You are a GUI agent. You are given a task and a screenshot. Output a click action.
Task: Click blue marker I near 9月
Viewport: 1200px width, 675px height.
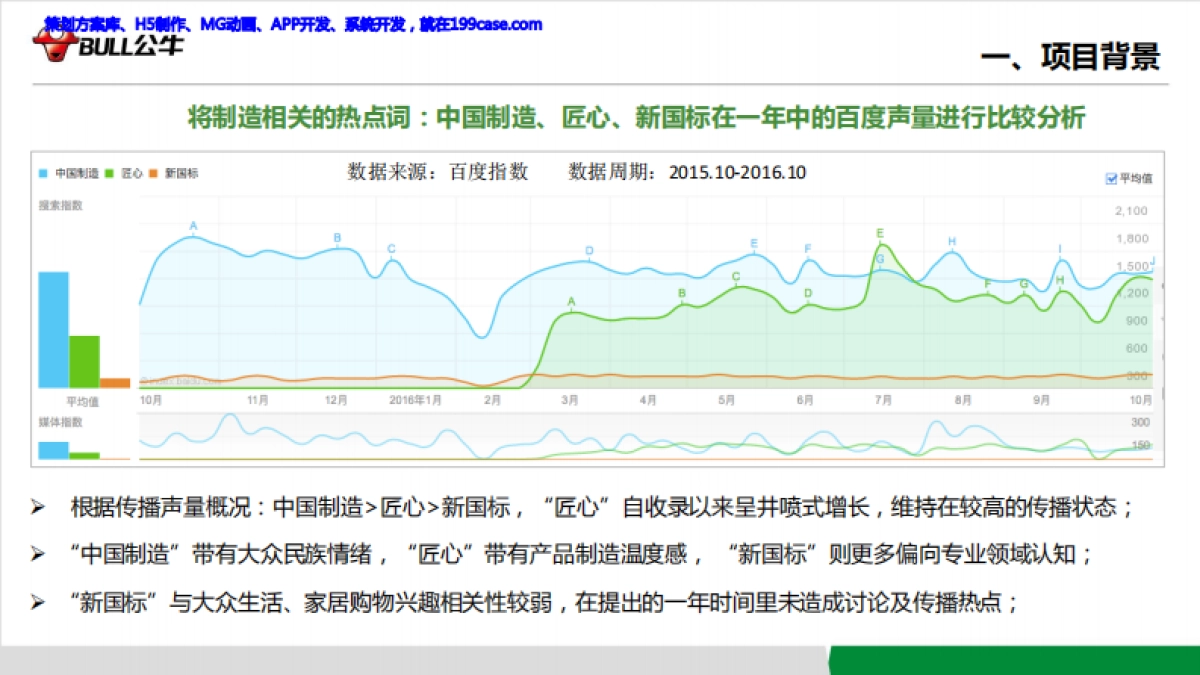click(x=1060, y=249)
